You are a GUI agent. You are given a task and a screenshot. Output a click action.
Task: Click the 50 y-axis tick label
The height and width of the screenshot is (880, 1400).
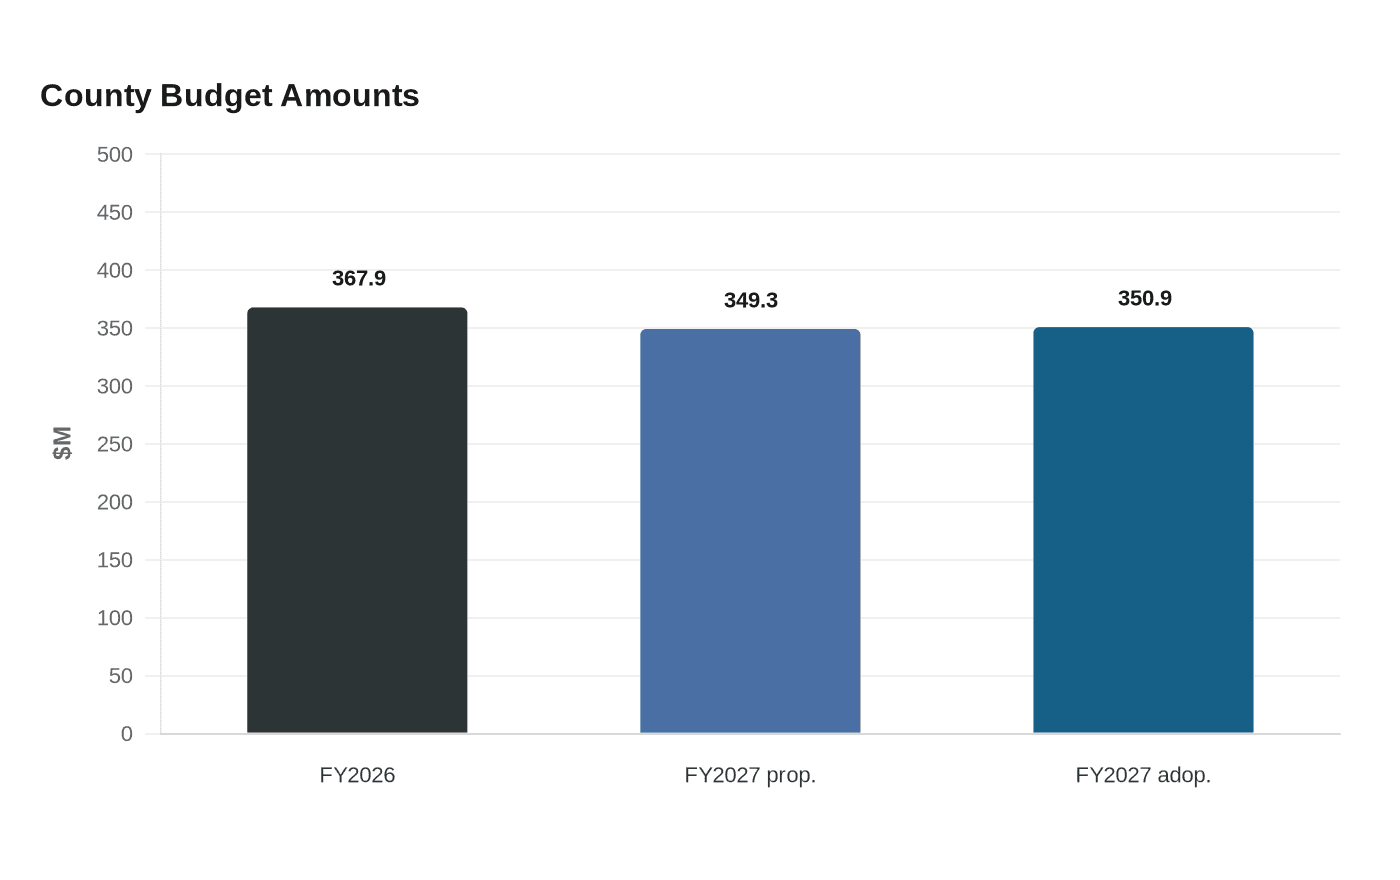coord(121,676)
